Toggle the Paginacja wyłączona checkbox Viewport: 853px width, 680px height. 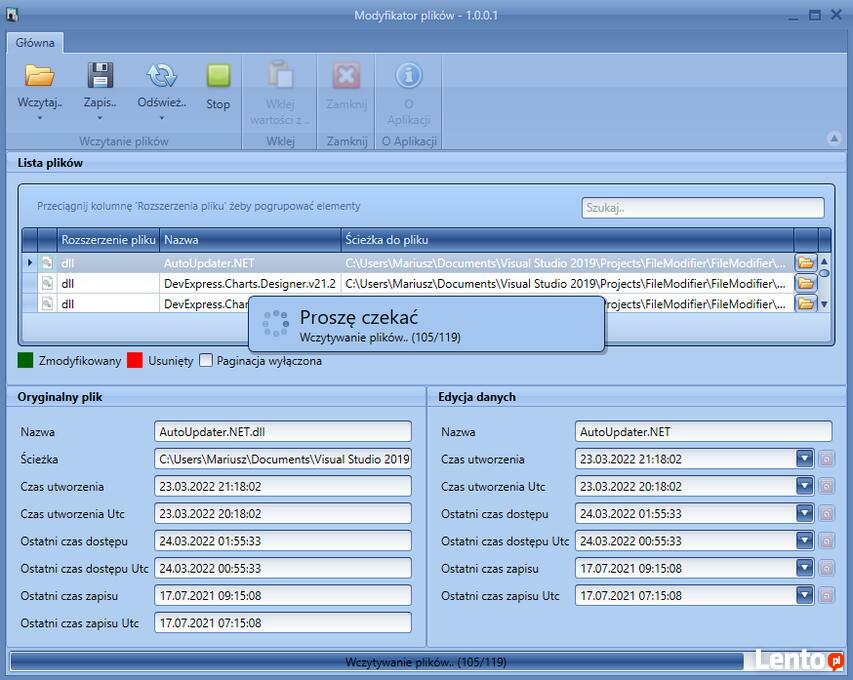pyautogui.click(x=206, y=361)
